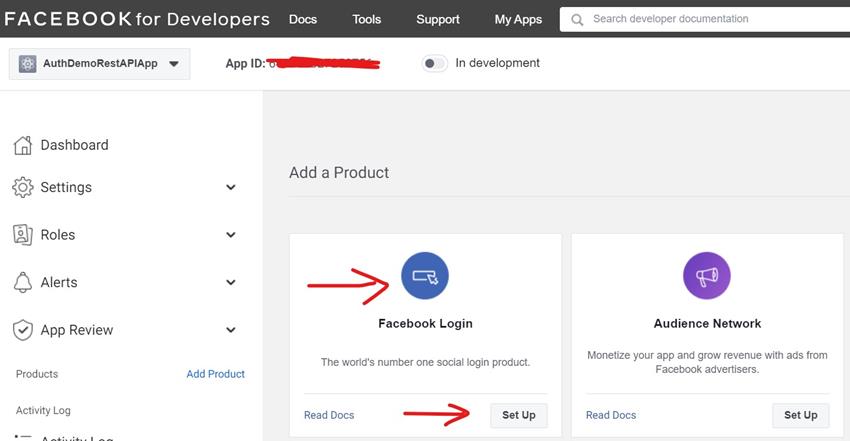Viewport: 850px width, 441px height.
Task: Select the App Review sidebar label
Action: coord(77,330)
